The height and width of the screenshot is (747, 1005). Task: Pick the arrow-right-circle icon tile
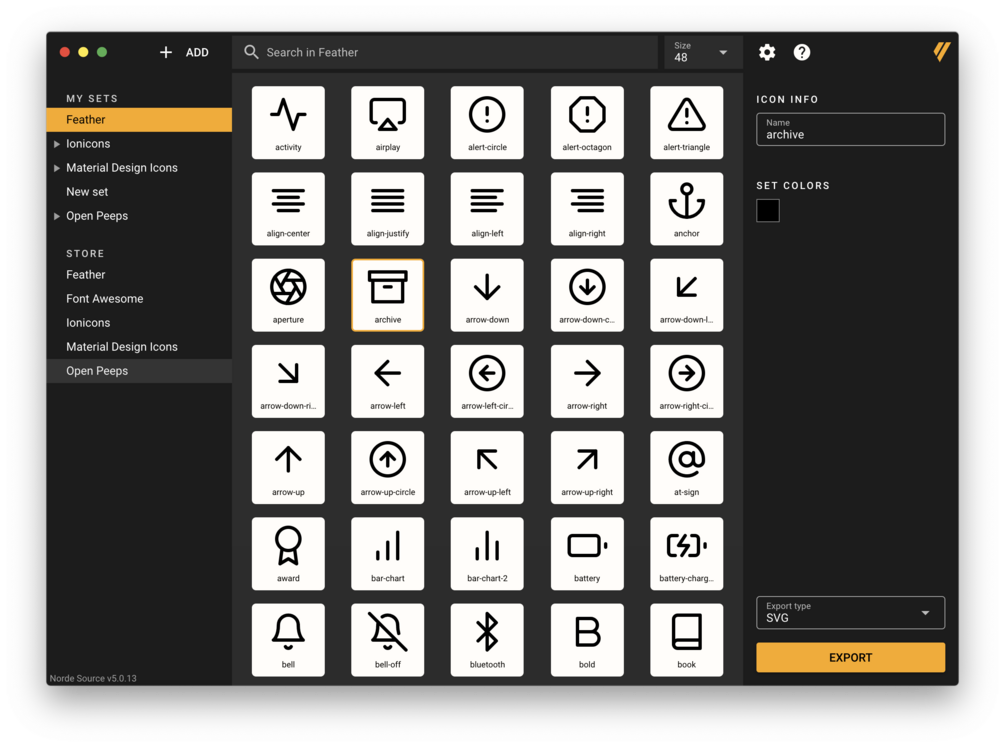686,381
